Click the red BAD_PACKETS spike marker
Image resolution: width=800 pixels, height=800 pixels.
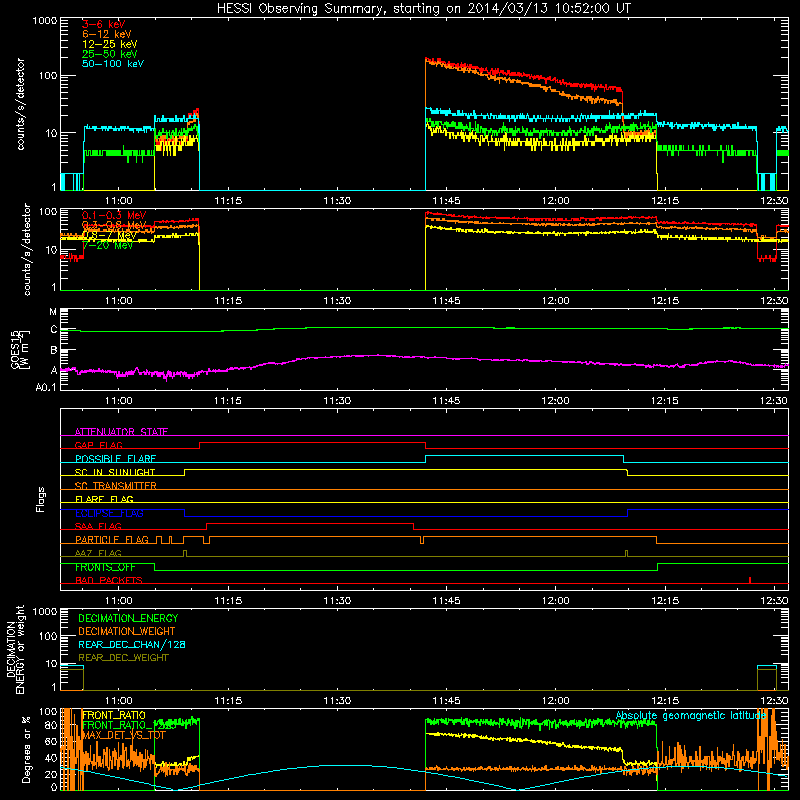[749, 580]
